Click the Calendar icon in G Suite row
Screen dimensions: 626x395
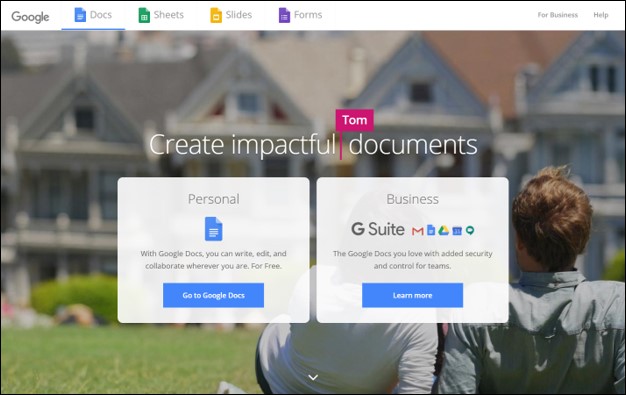457,231
